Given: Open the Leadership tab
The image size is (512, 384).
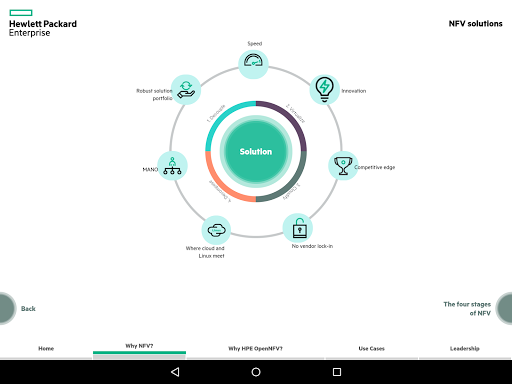Looking at the screenshot, I should tap(465, 348).
